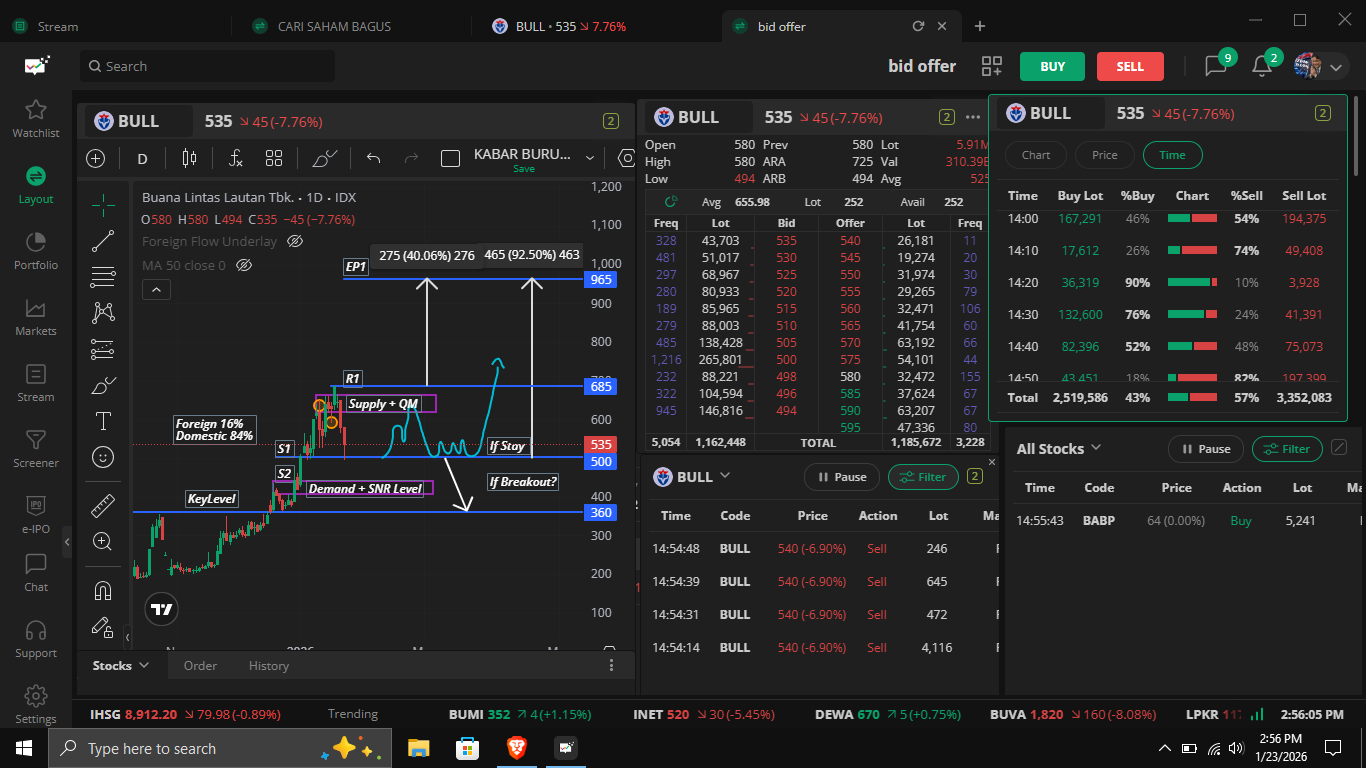Open the notifications bell icon
Viewport: 1366px width, 768px height.
pyautogui.click(x=1262, y=66)
